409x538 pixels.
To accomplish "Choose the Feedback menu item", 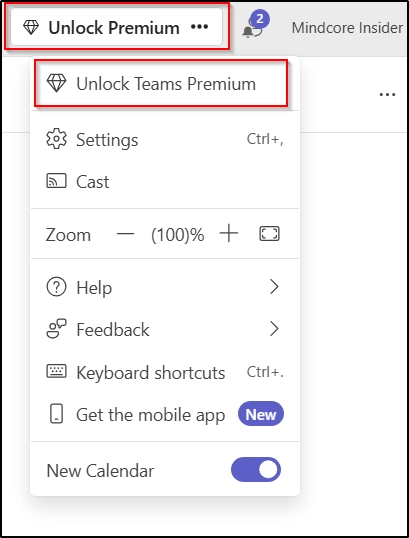I will click(x=165, y=329).
